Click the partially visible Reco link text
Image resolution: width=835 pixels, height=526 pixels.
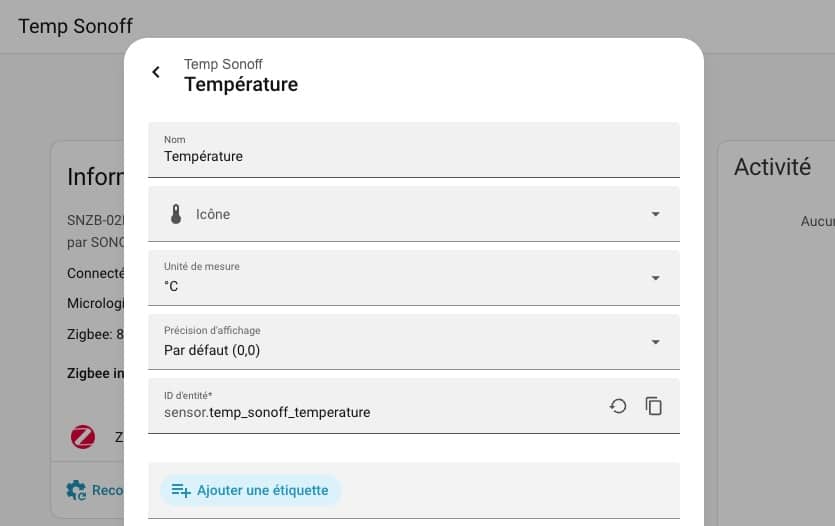(107, 490)
